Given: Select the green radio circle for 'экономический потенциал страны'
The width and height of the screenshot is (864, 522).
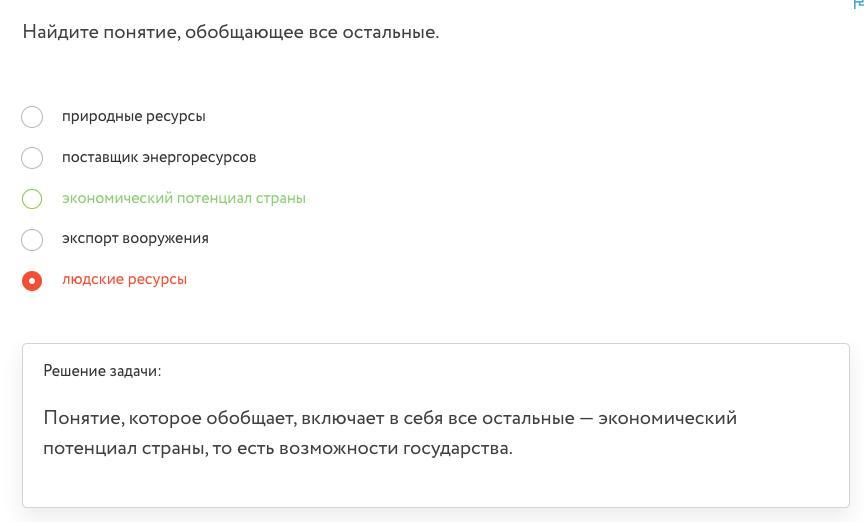Looking at the screenshot, I should pyautogui.click(x=32, y=199).
